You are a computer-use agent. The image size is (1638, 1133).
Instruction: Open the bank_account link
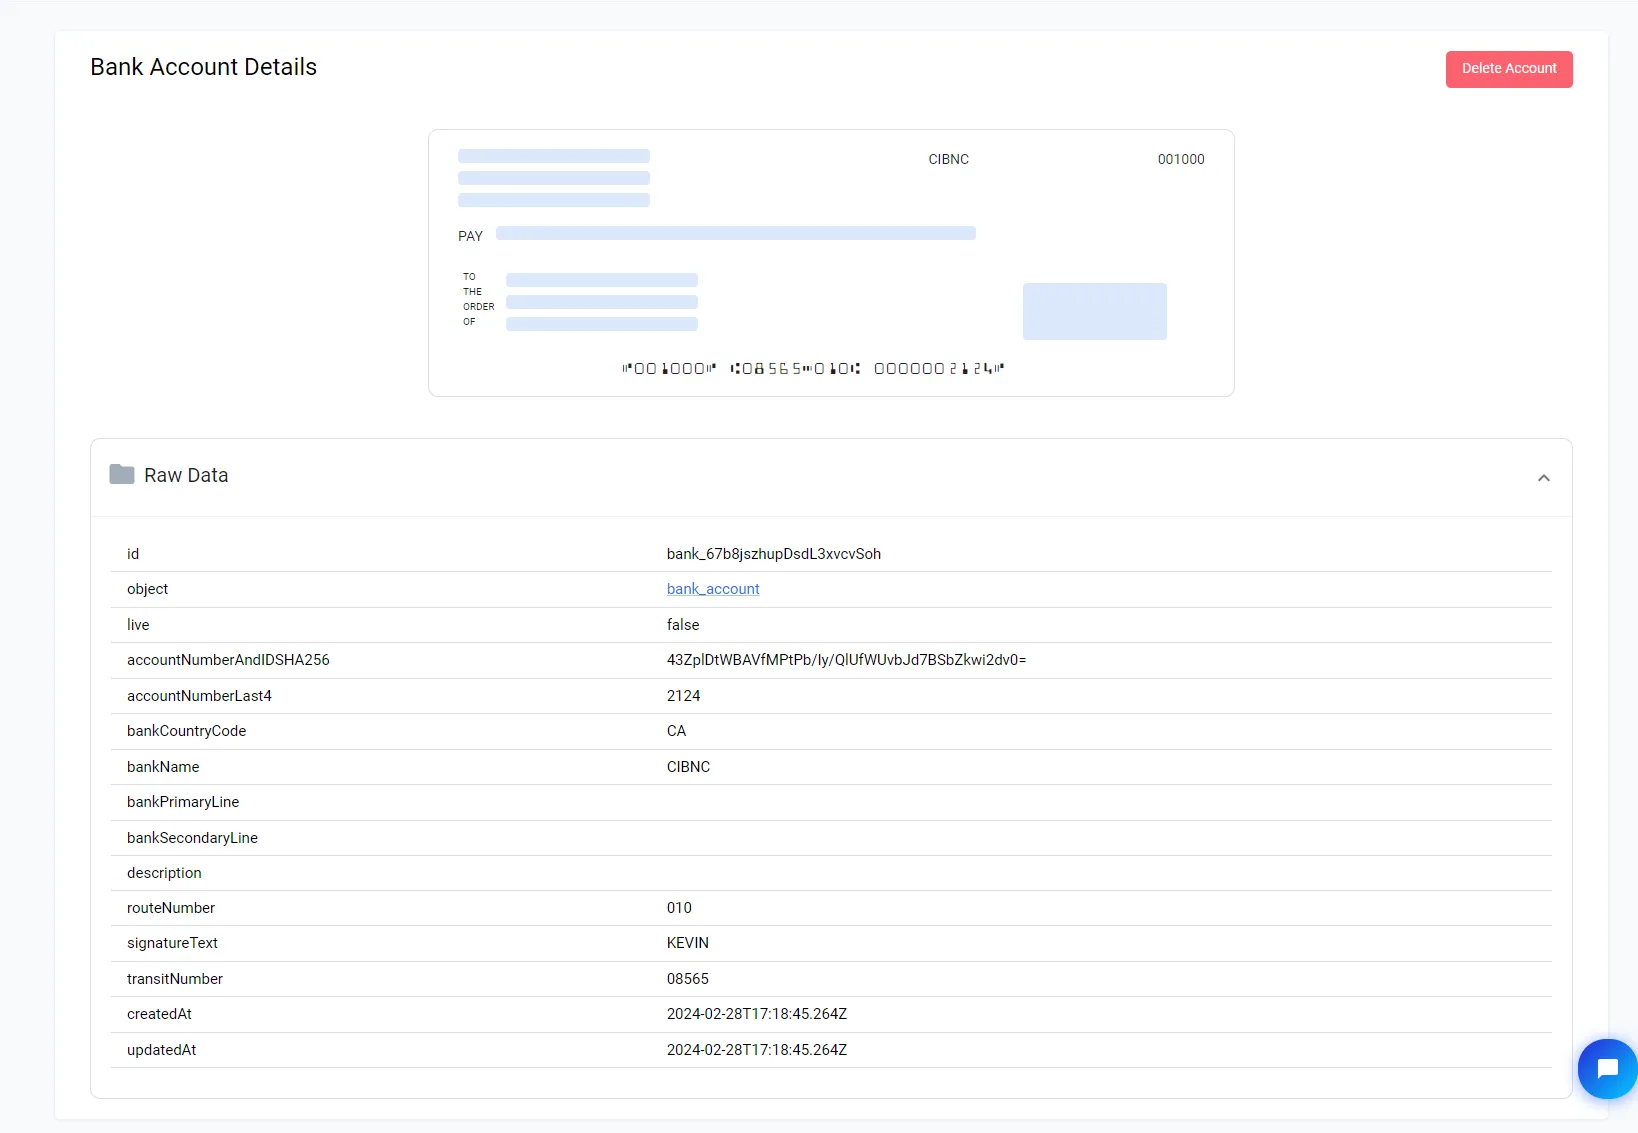point(712,589)
